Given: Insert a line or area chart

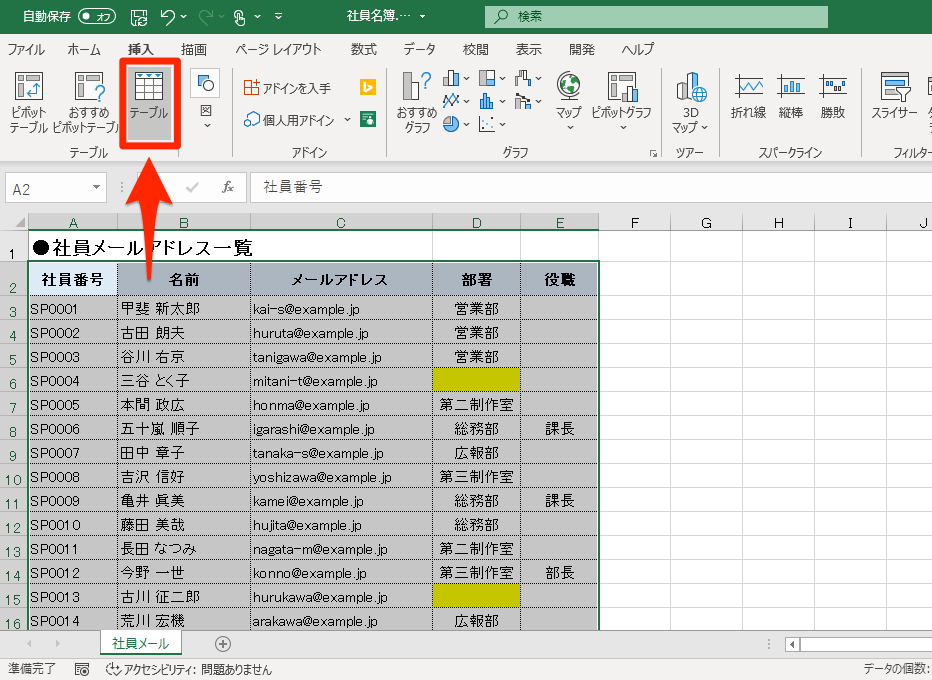Looking at the screenshot, I should pyautogui.click(x=451, y=100).
